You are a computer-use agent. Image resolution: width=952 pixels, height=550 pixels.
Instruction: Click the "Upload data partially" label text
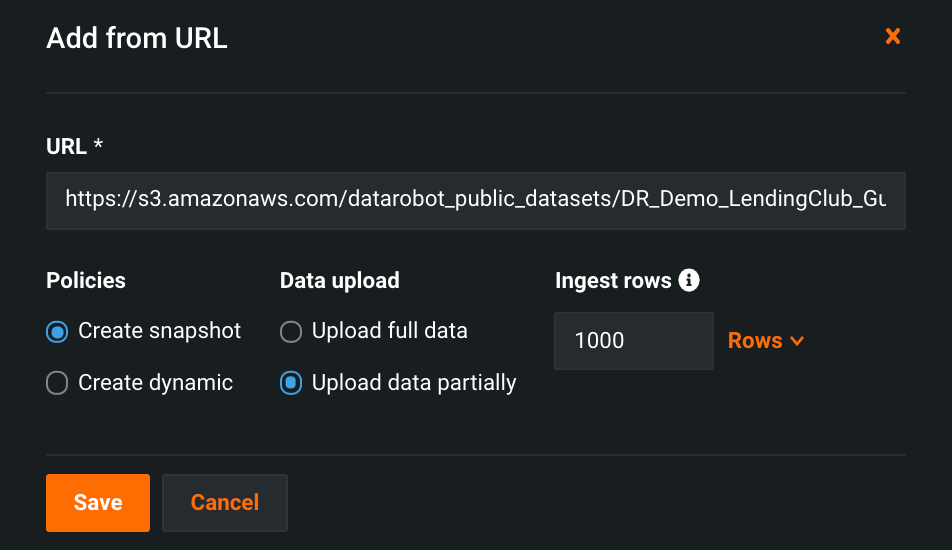414,383
